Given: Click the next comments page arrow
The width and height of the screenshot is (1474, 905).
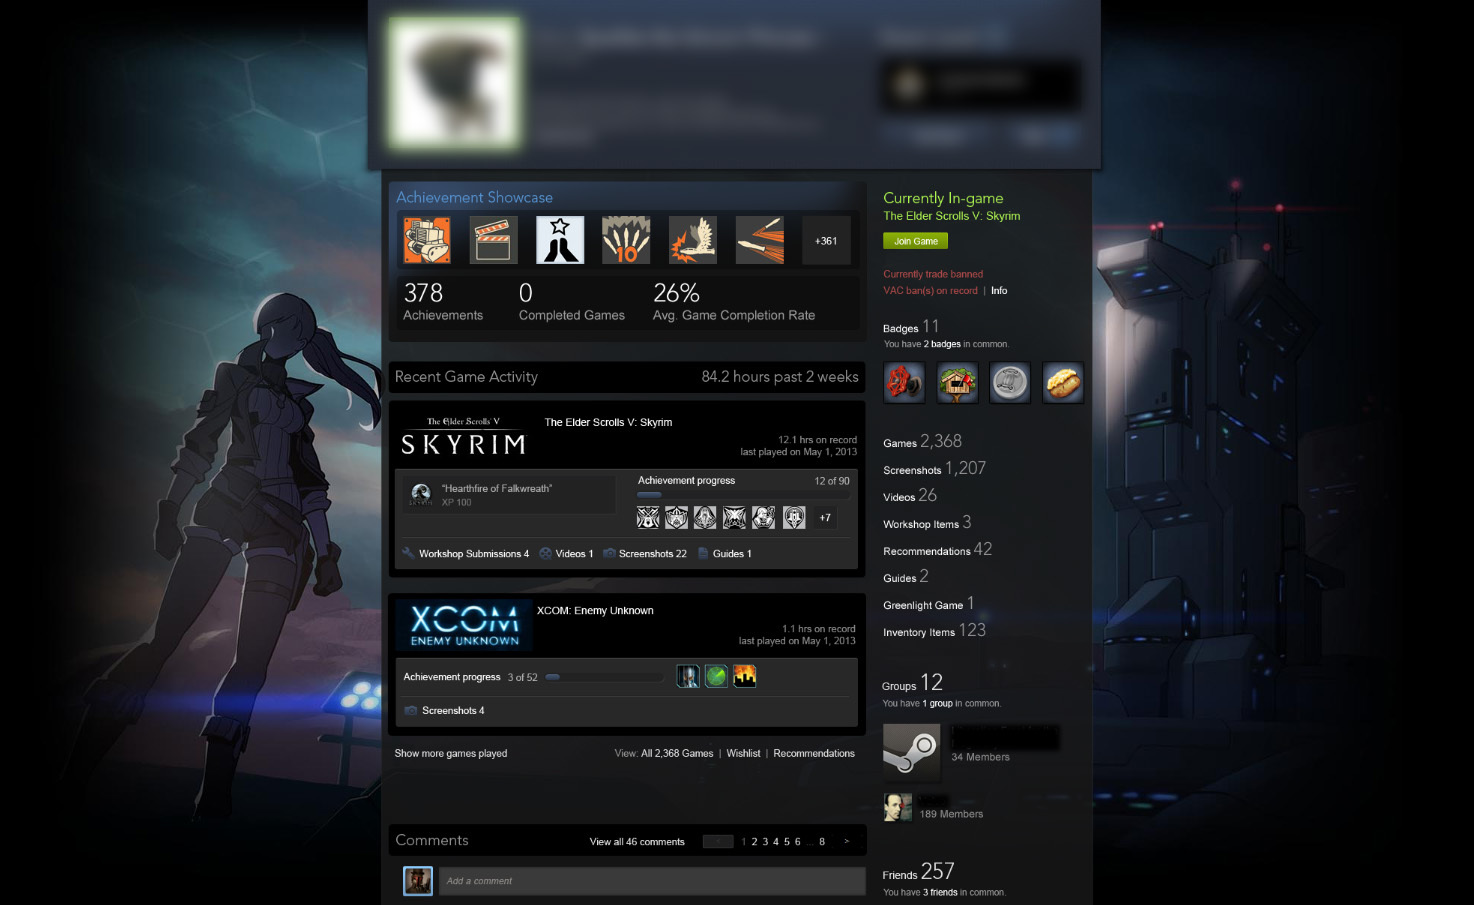Looking at the screenshot, I should pyautogui.click(x=846, y=842).
